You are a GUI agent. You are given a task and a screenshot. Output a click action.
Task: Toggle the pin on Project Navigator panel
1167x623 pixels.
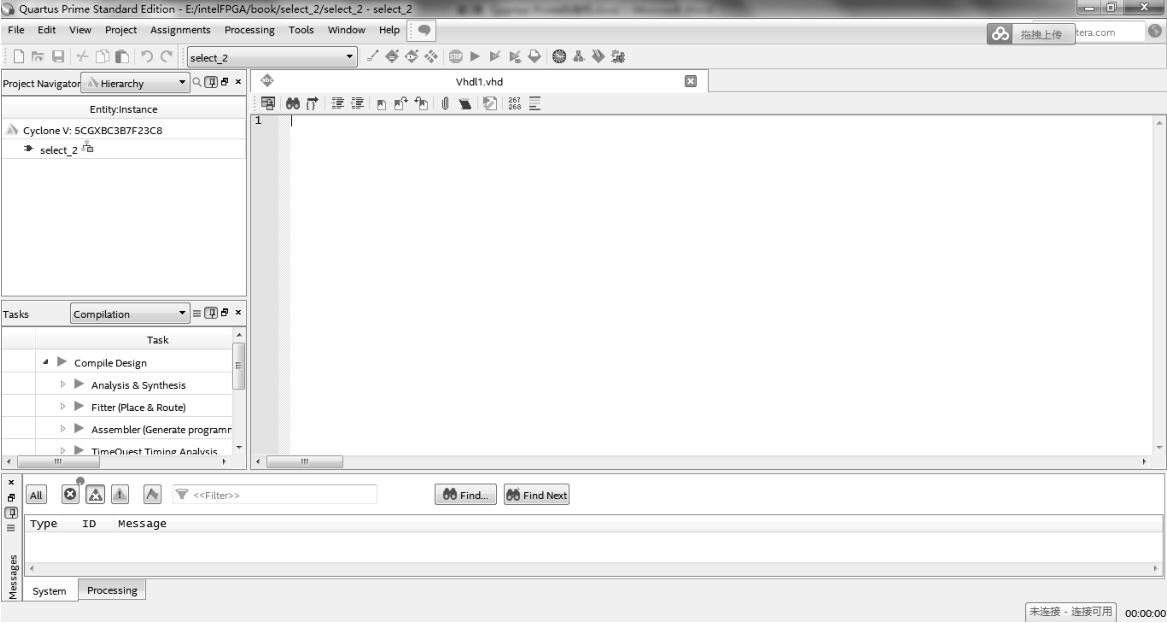211,83
